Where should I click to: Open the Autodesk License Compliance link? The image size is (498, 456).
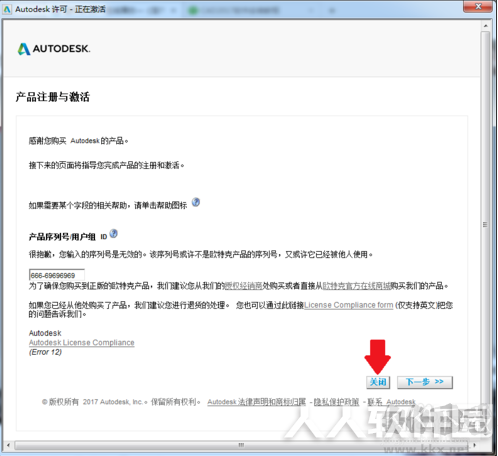82,343
